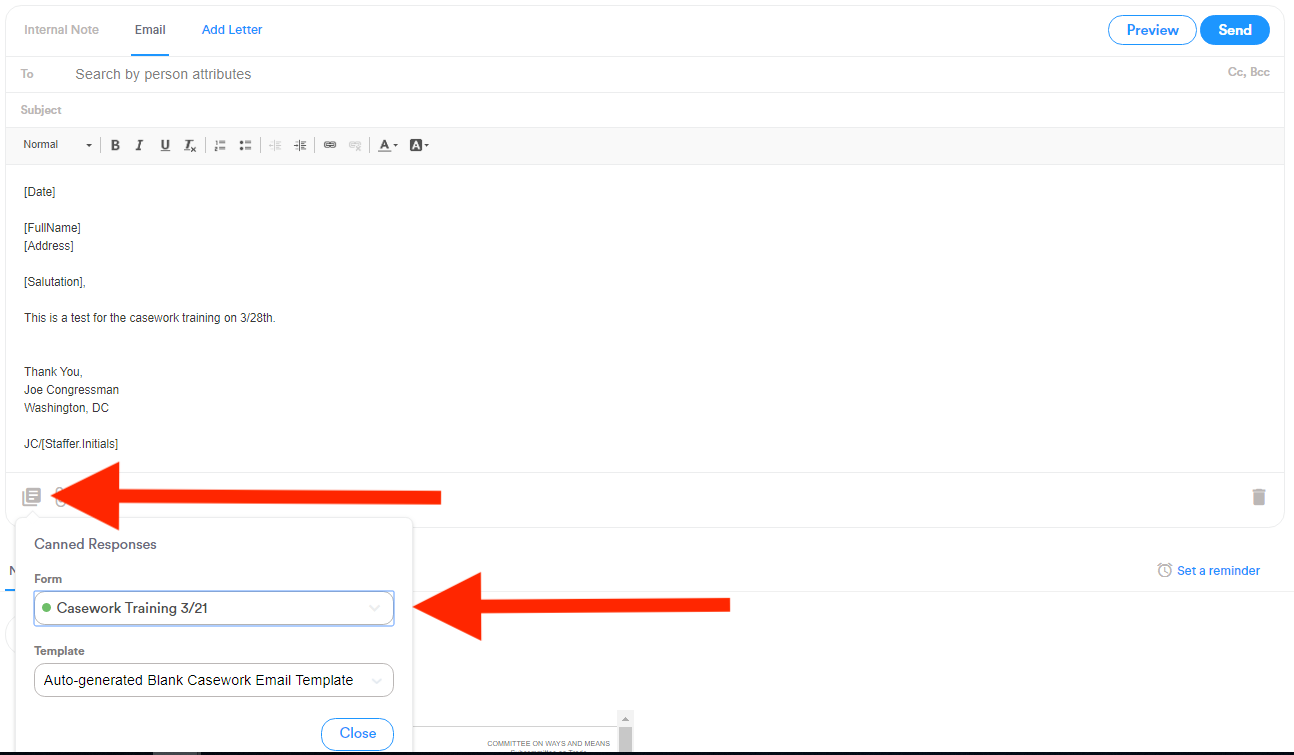Expand the Form dropdown Casework Training 3/21

pos(214,608)
